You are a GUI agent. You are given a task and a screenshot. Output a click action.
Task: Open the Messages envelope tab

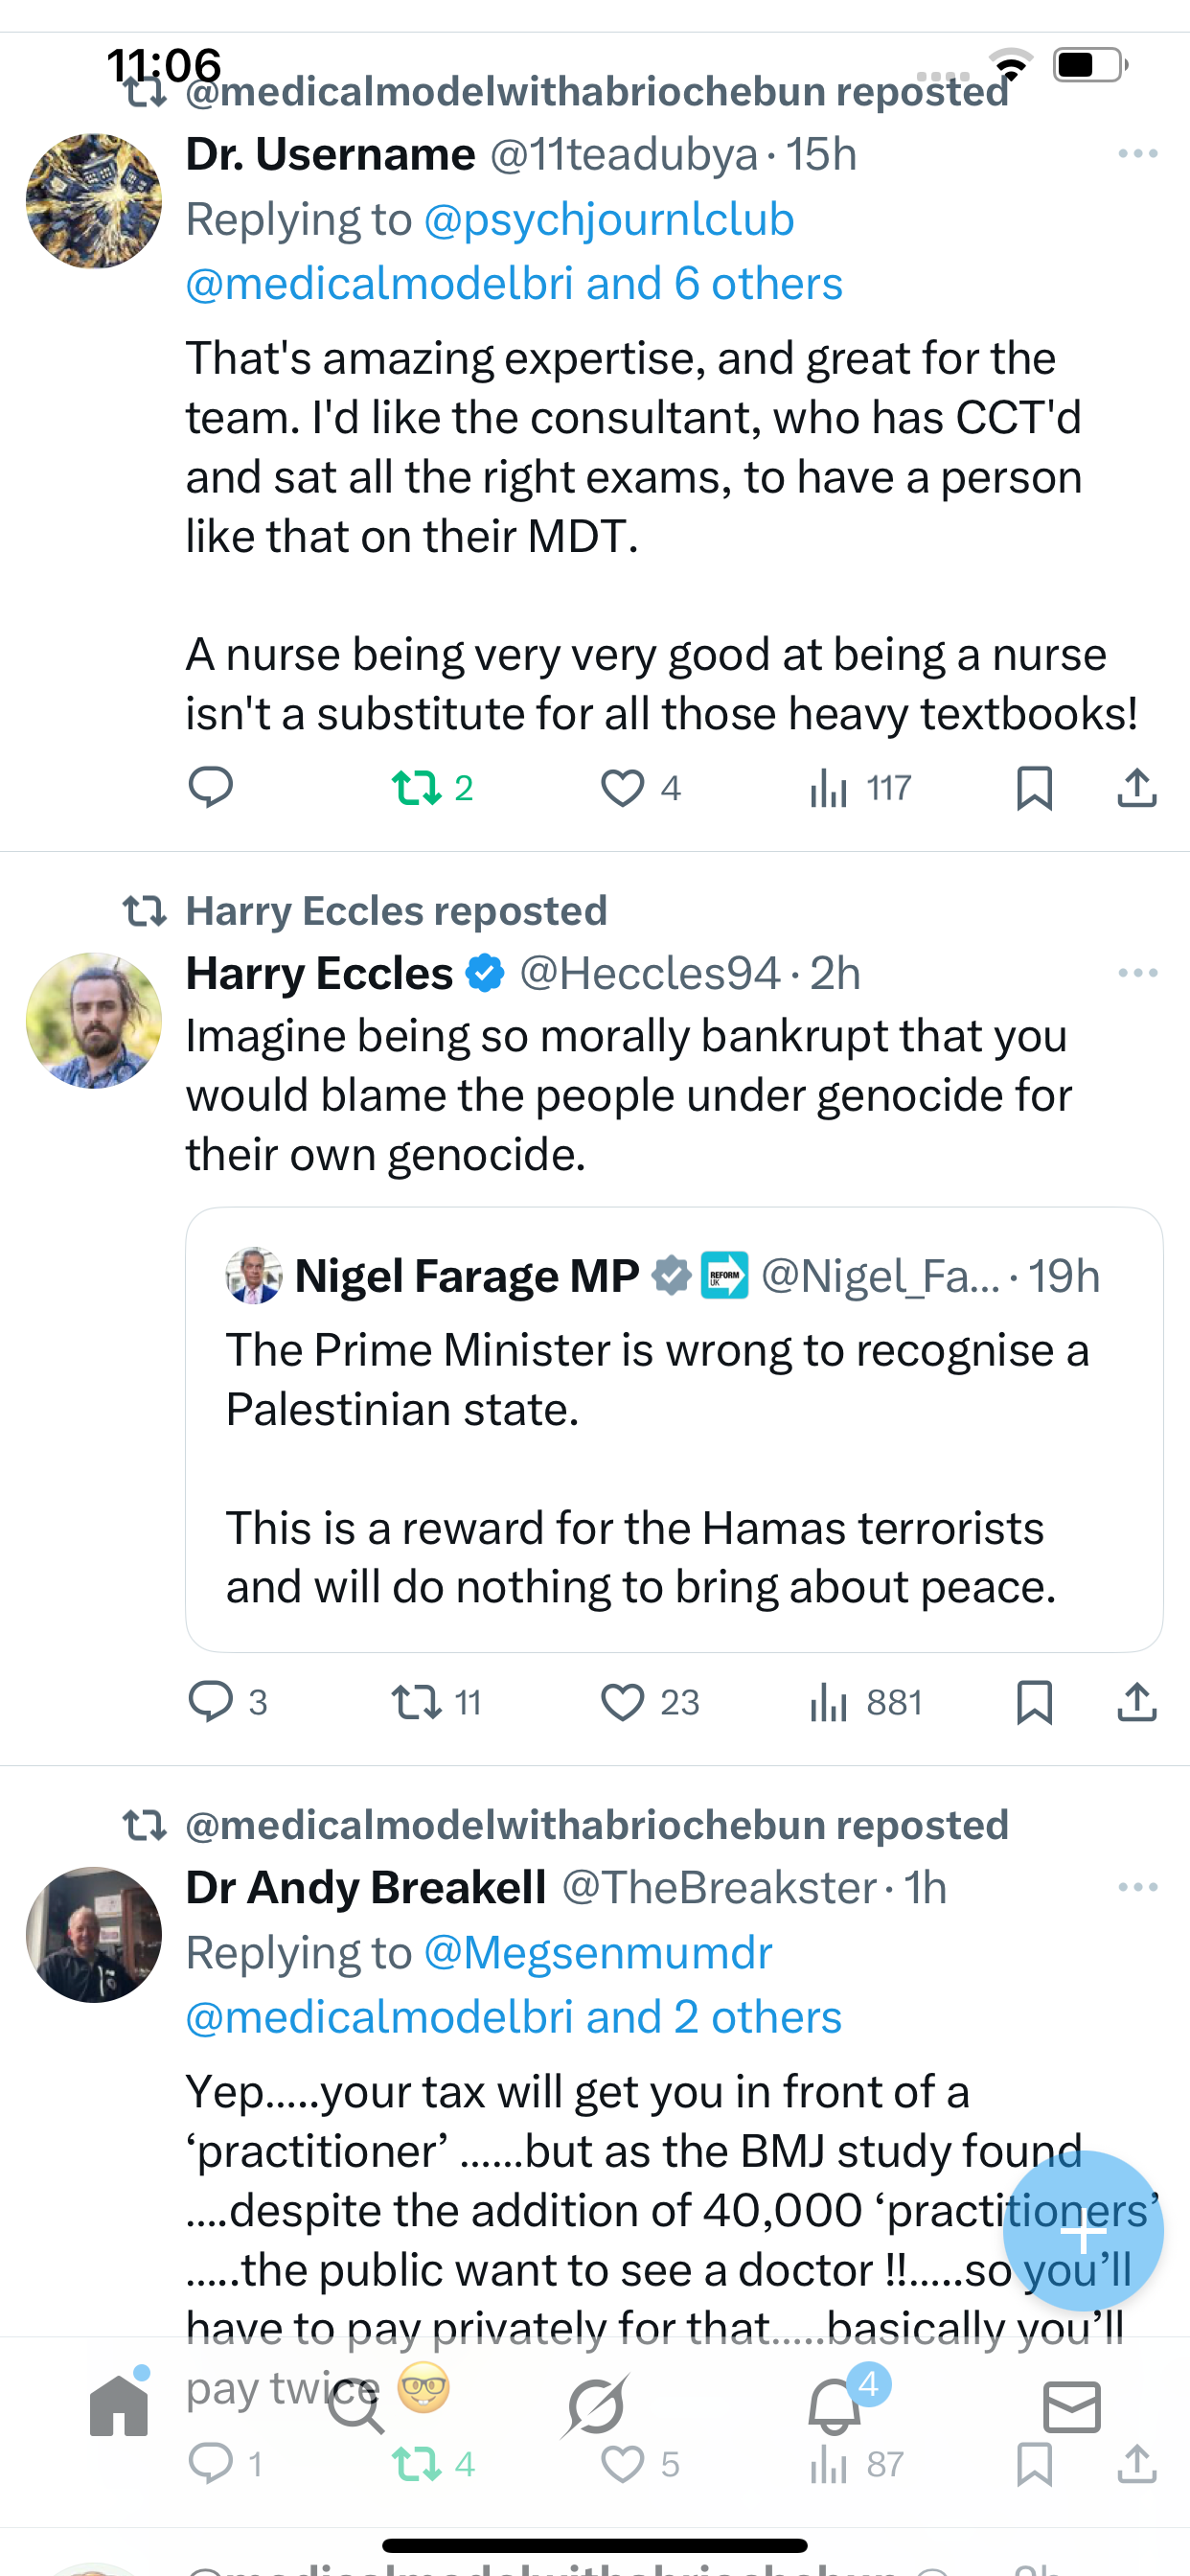(x=1071, y=2406)
